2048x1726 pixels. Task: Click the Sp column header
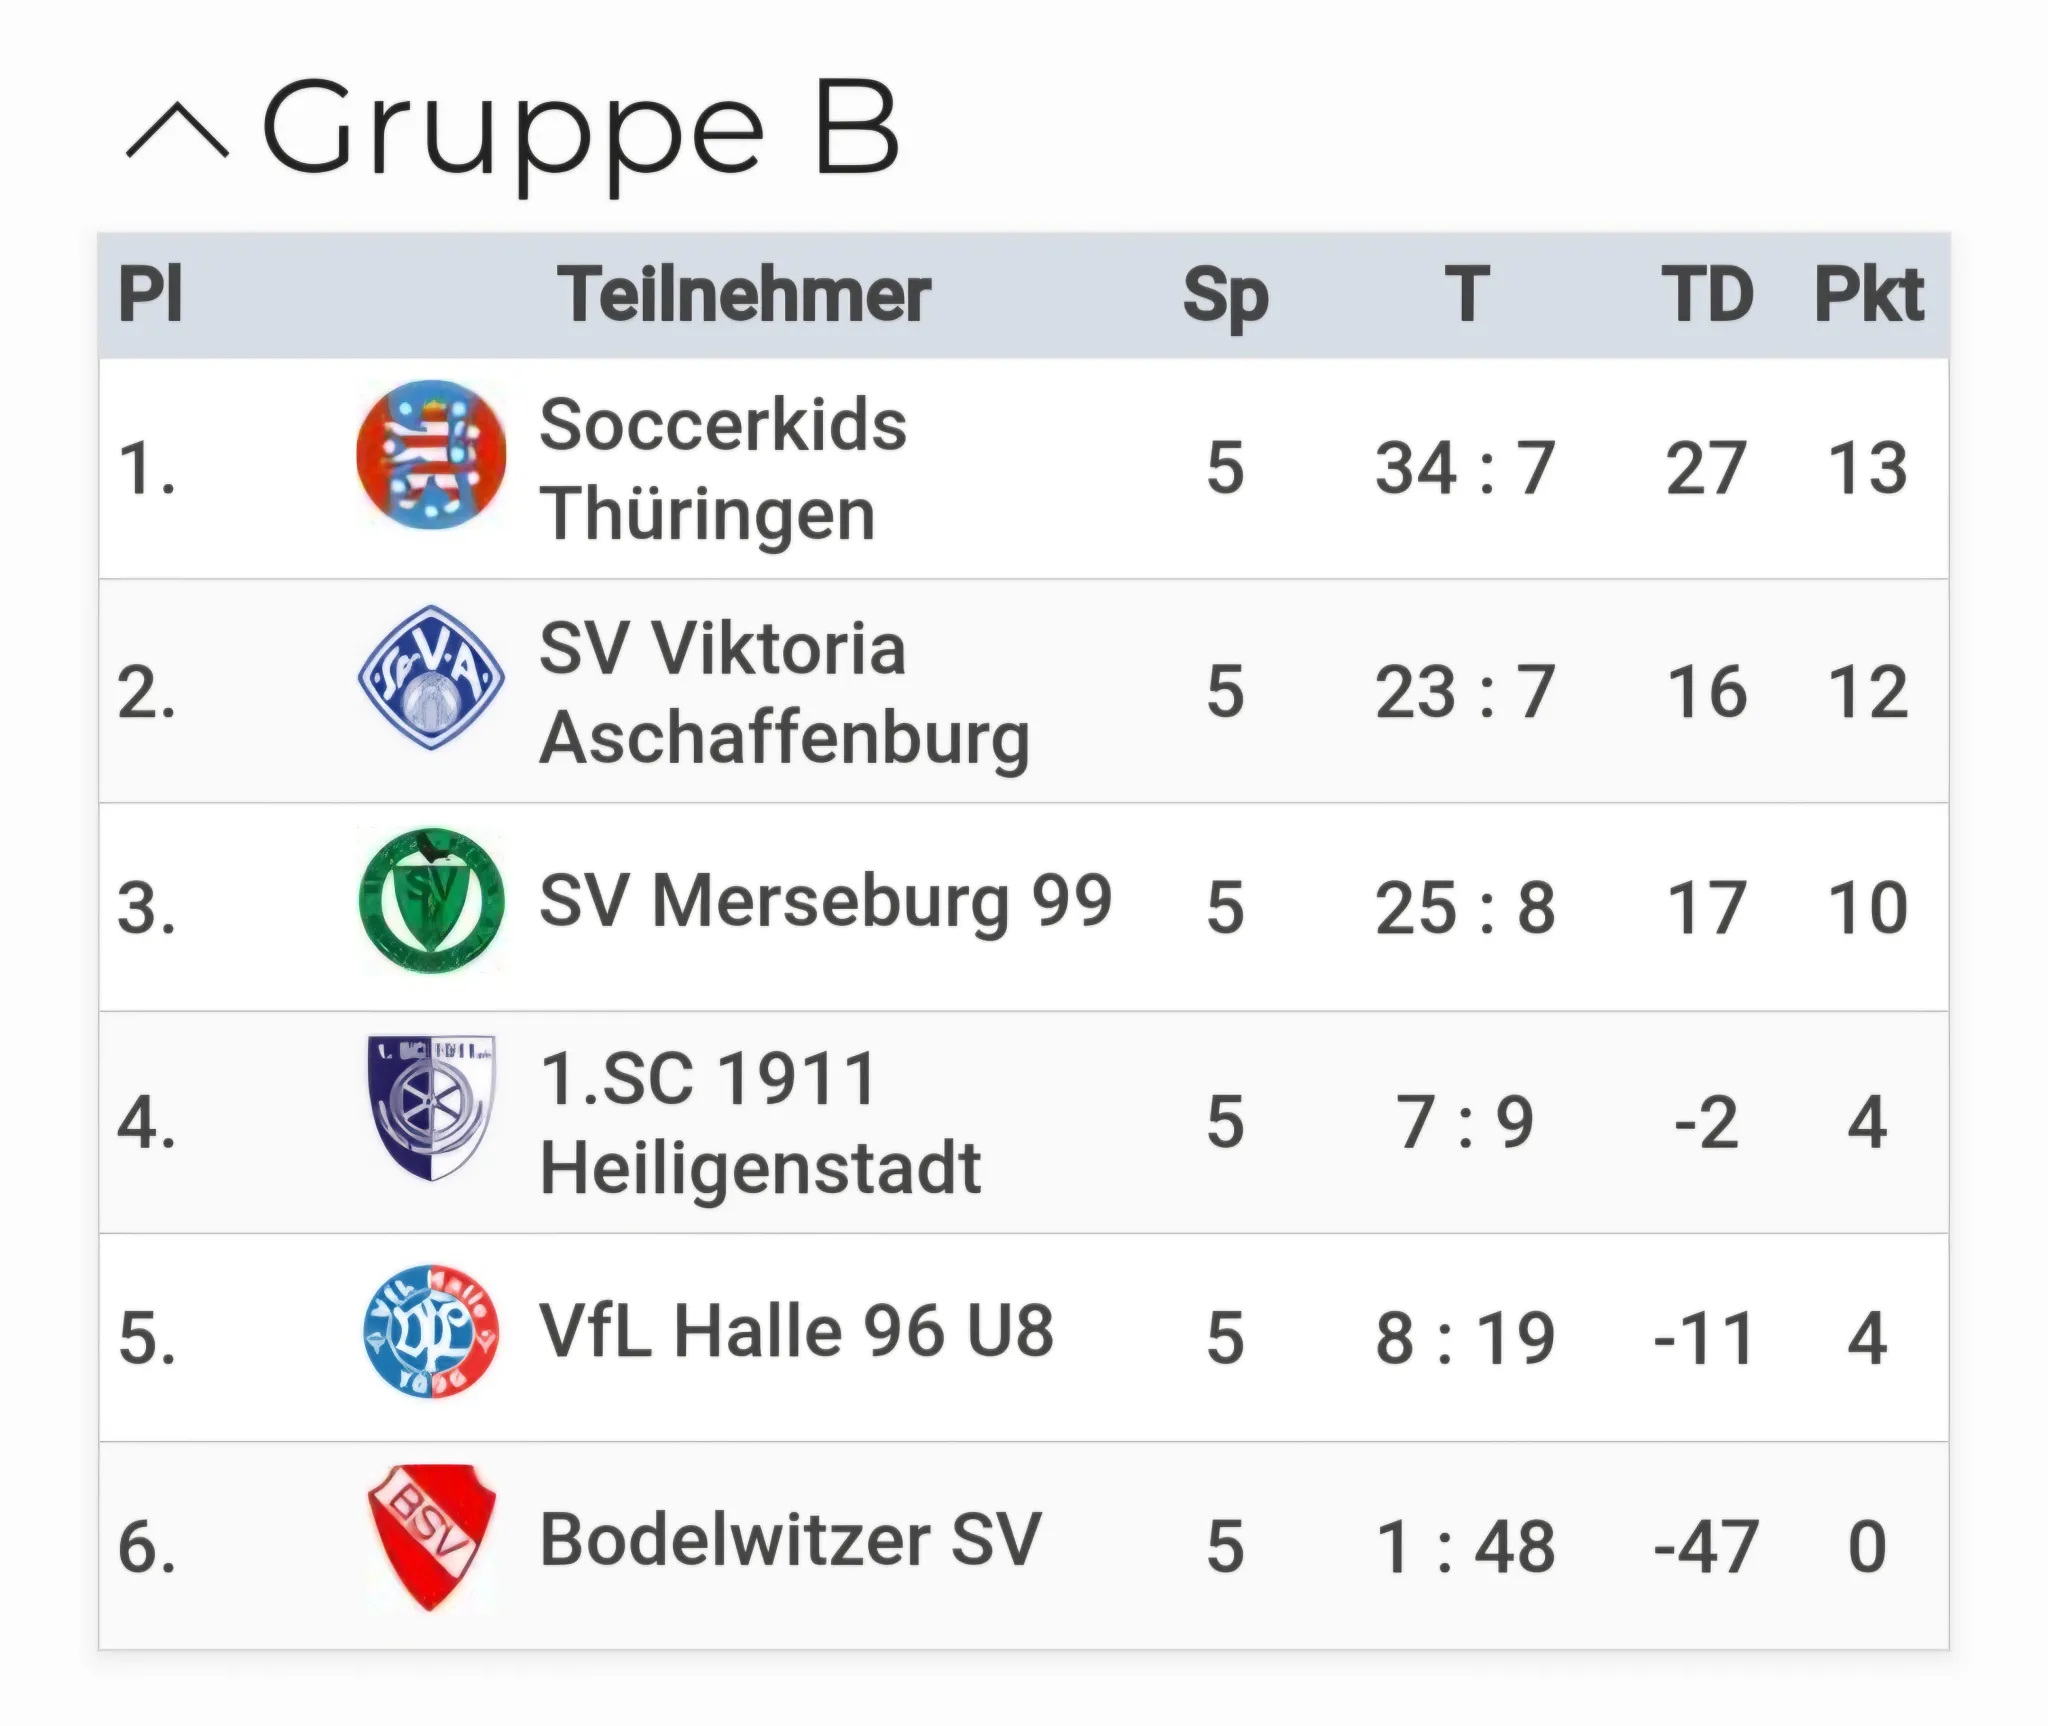(1226, 297)
